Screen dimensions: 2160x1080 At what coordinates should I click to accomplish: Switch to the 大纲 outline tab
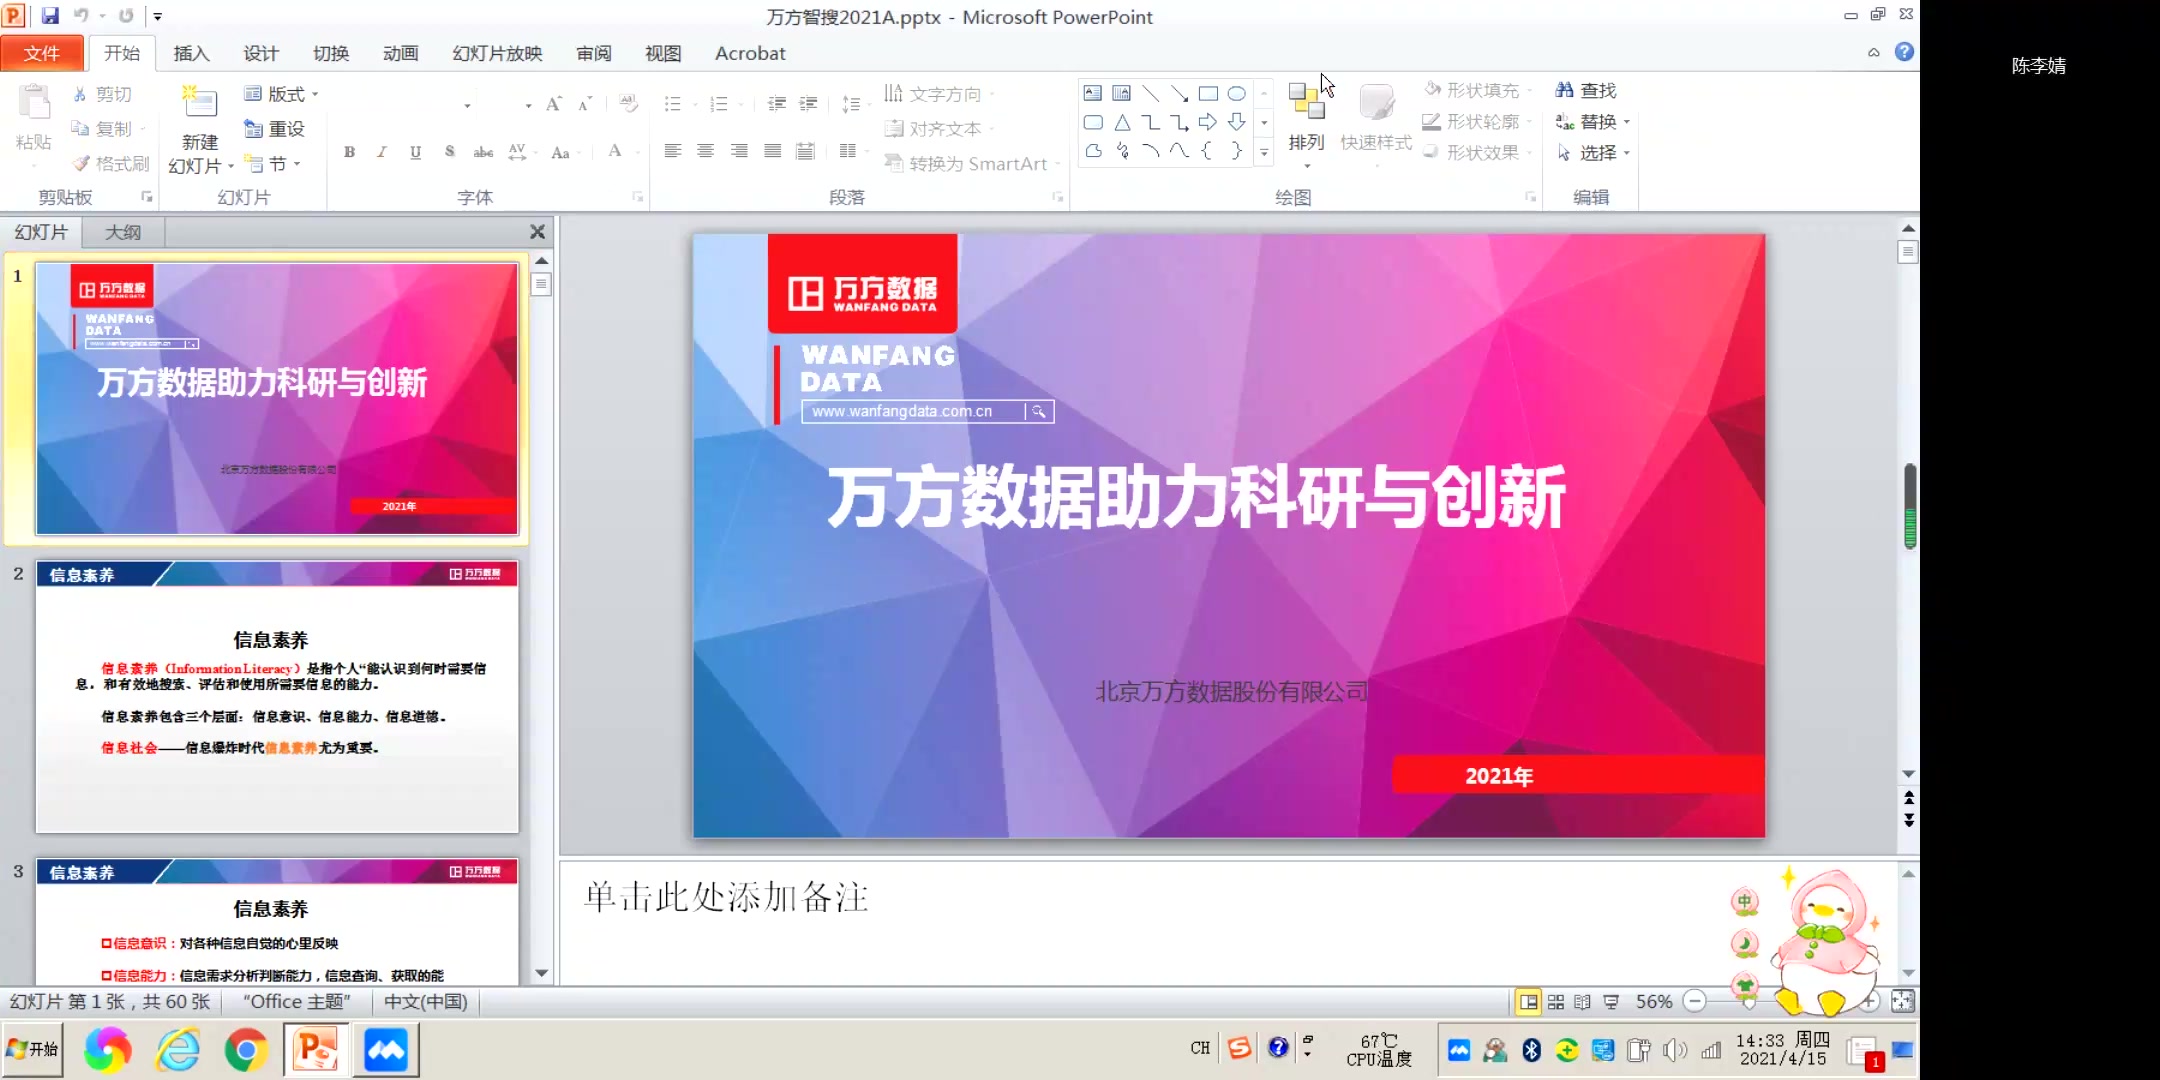pyautogui.click(x=122, y=231)
